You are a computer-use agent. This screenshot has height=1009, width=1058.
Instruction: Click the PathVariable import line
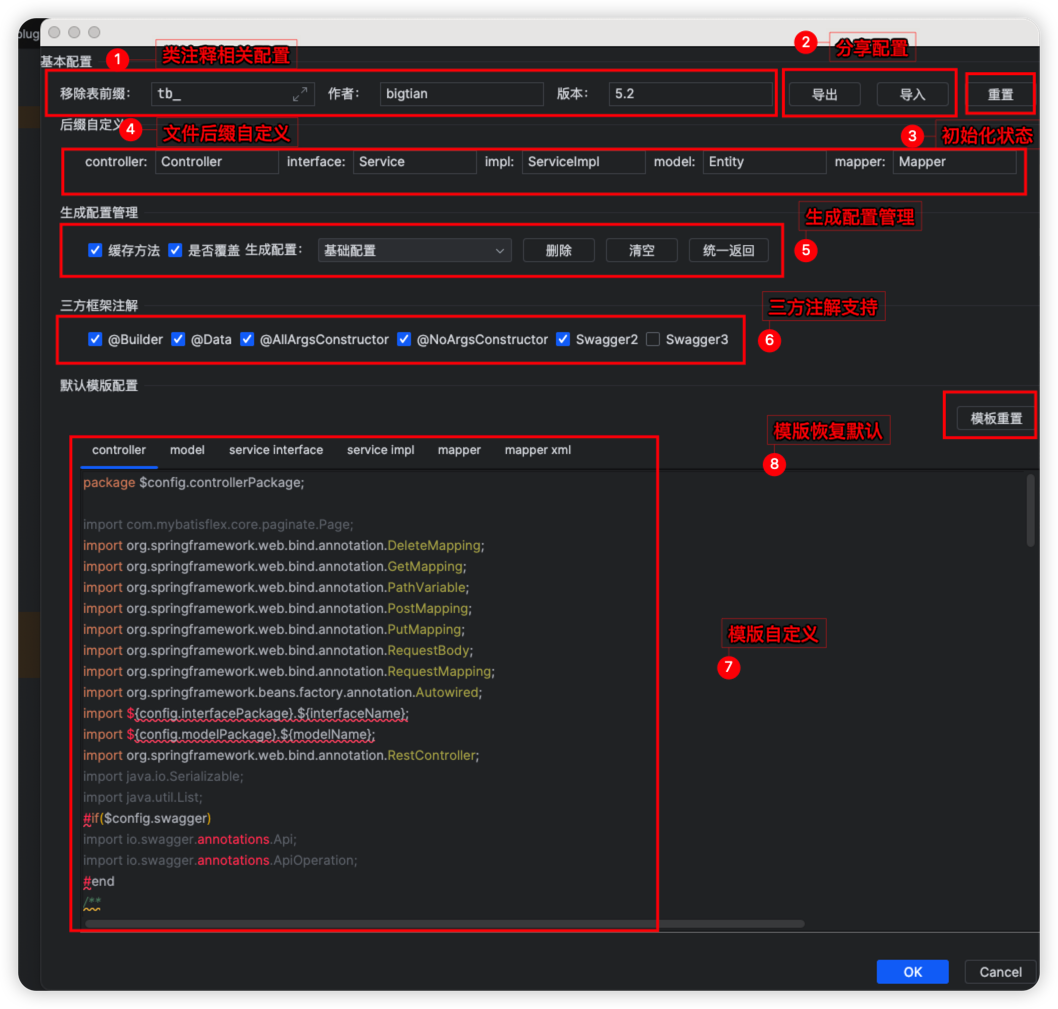276,587
